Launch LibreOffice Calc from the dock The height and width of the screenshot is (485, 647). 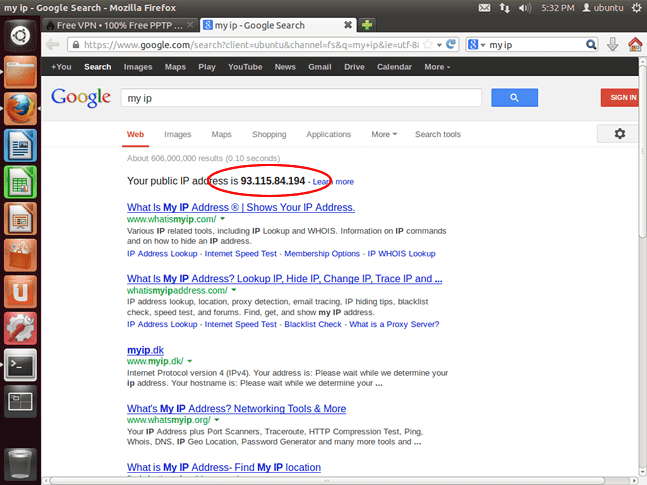click(x=20, y=182)
